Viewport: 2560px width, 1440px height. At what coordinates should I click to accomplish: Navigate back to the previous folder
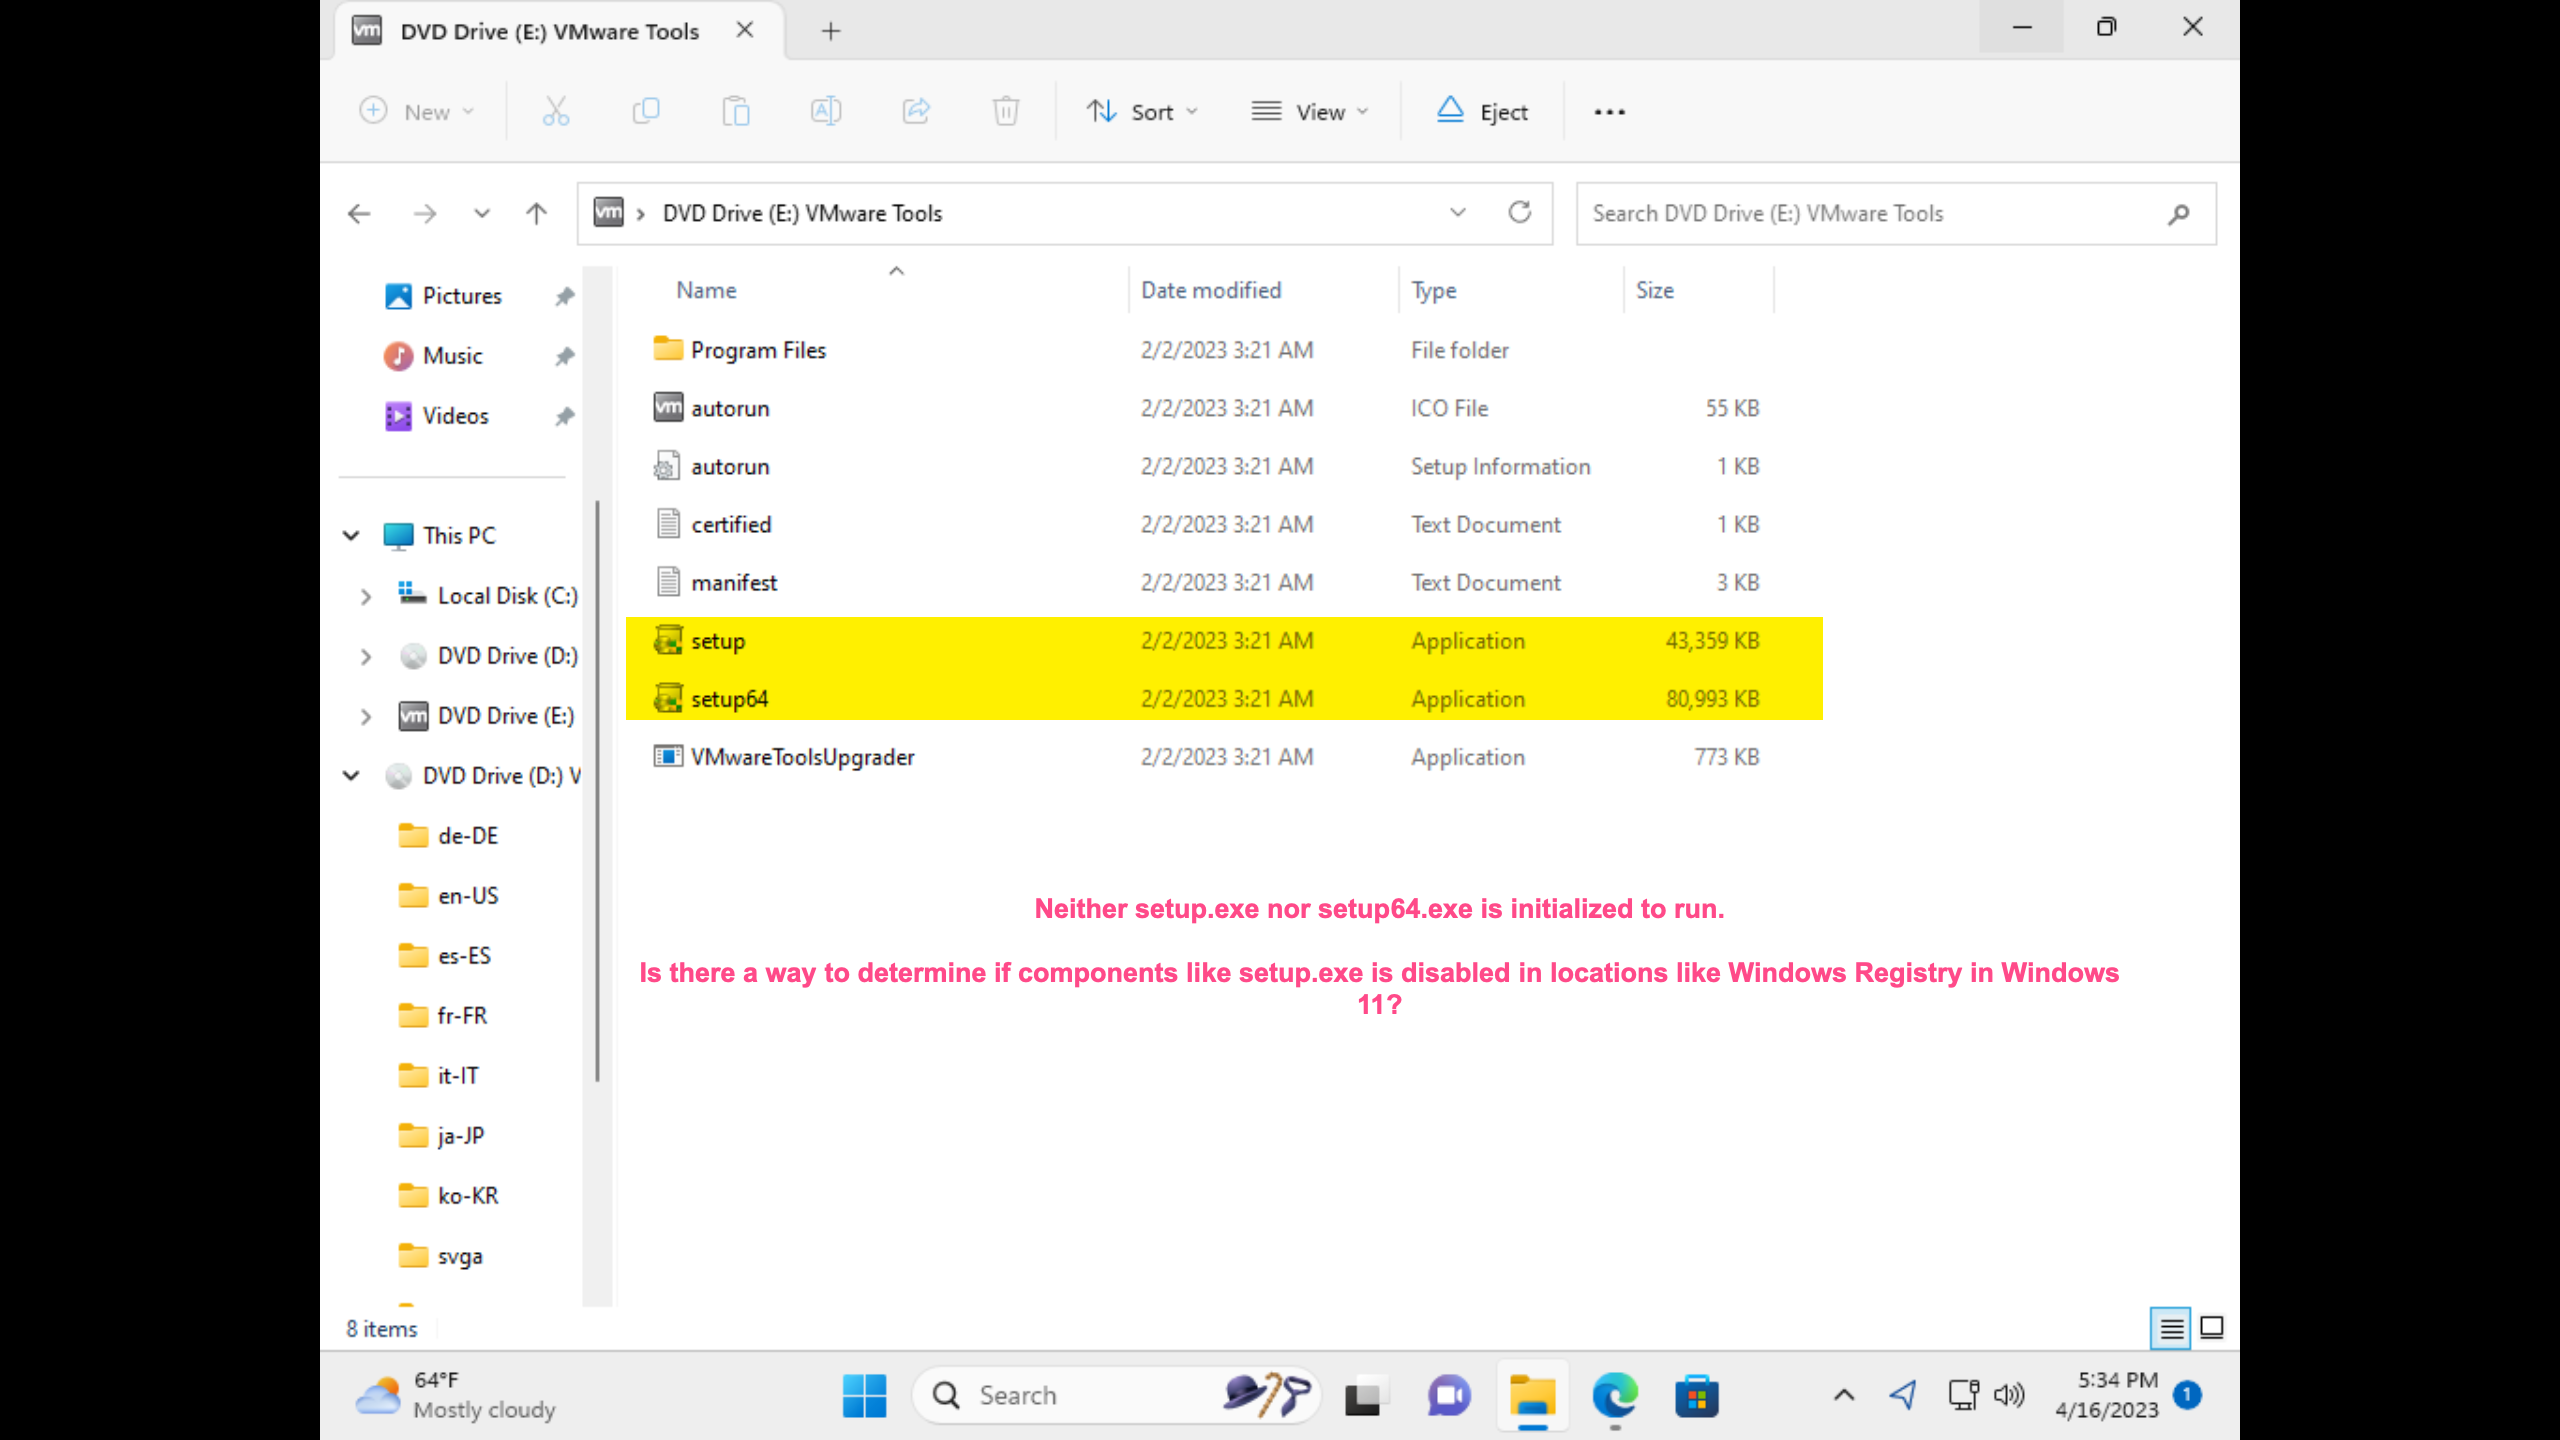358,213
